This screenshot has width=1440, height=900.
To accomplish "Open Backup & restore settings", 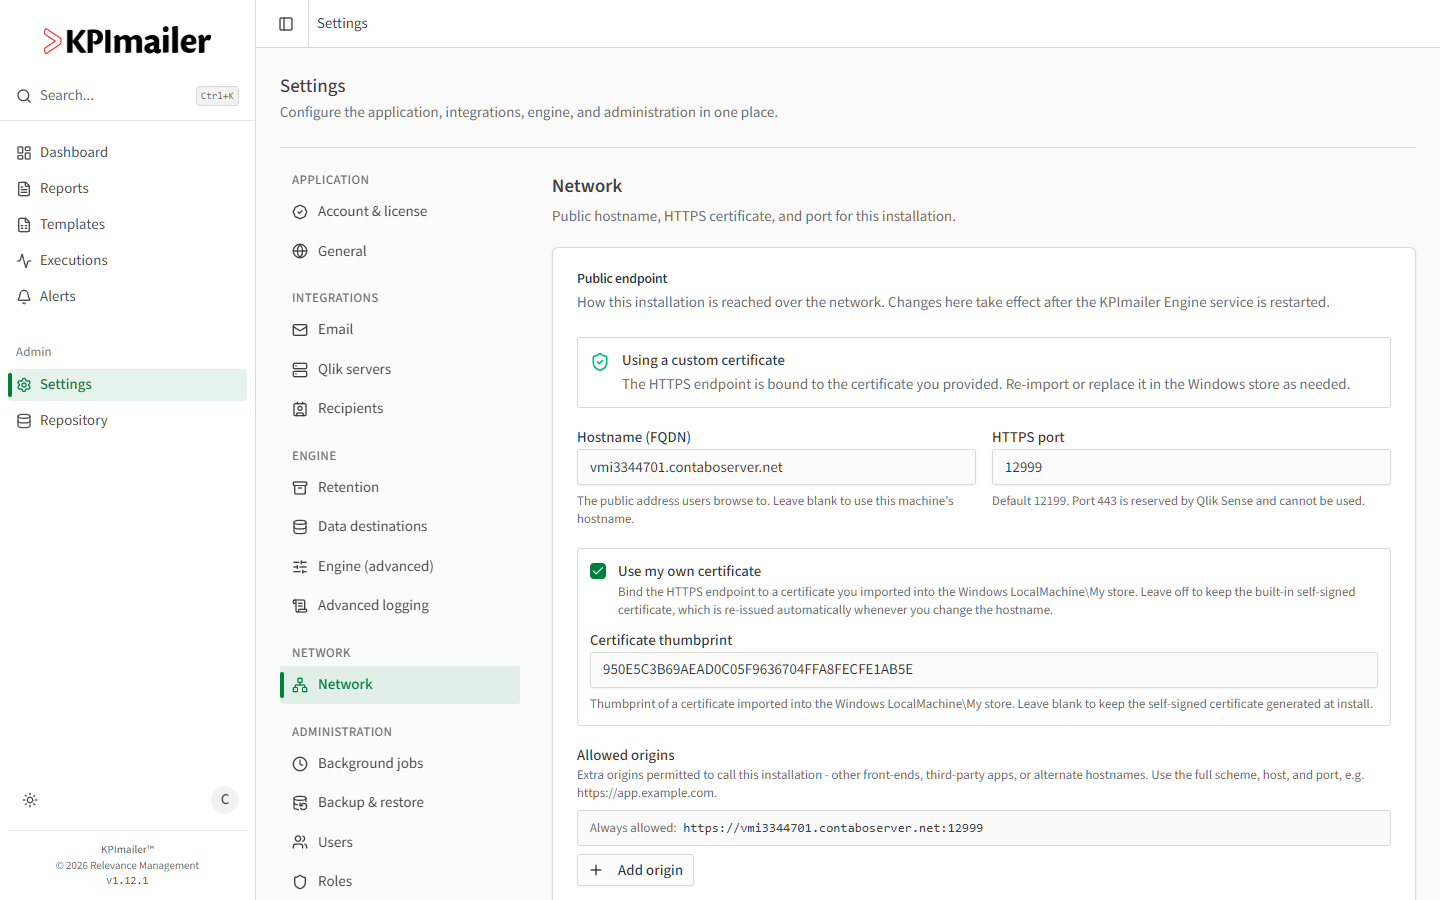I will 400,803.
